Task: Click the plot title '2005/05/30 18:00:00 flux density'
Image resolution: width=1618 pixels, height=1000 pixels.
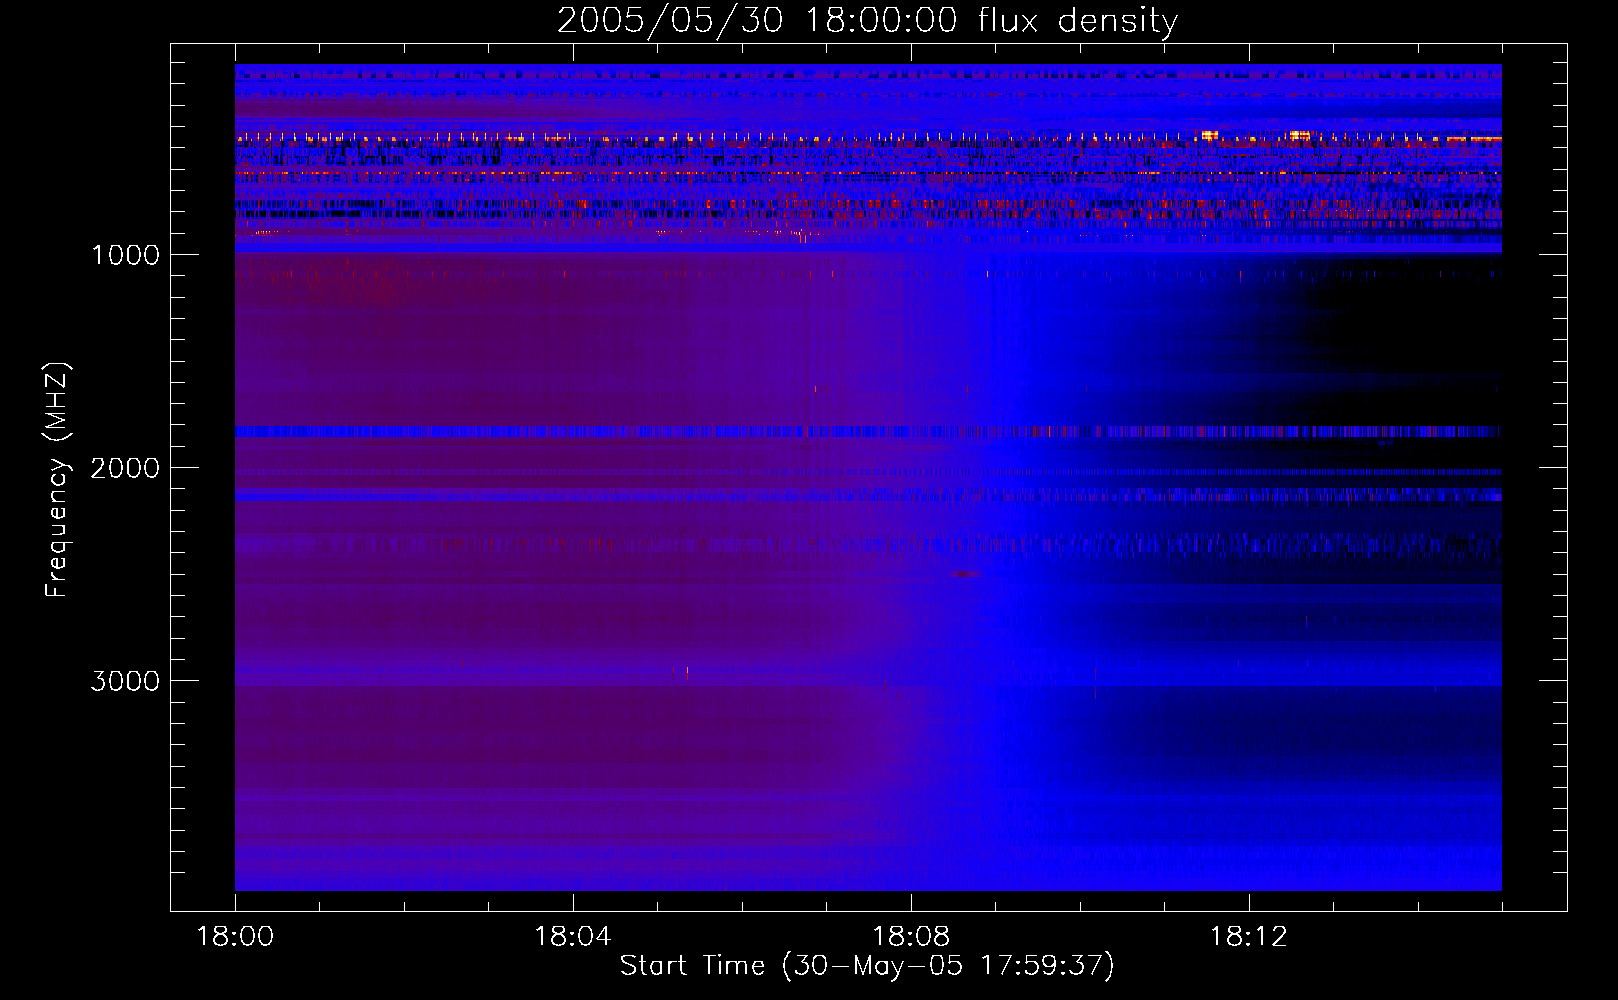Action: [867, 21]
